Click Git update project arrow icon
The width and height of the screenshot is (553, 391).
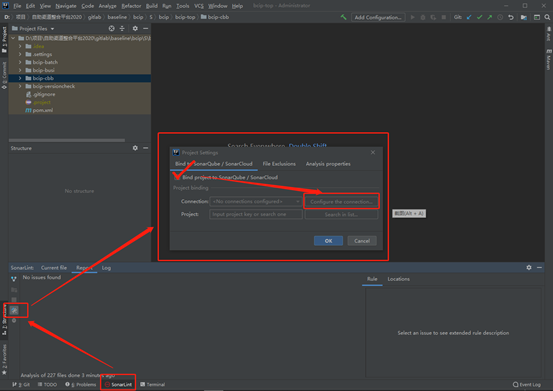click(x=469, y=17)
